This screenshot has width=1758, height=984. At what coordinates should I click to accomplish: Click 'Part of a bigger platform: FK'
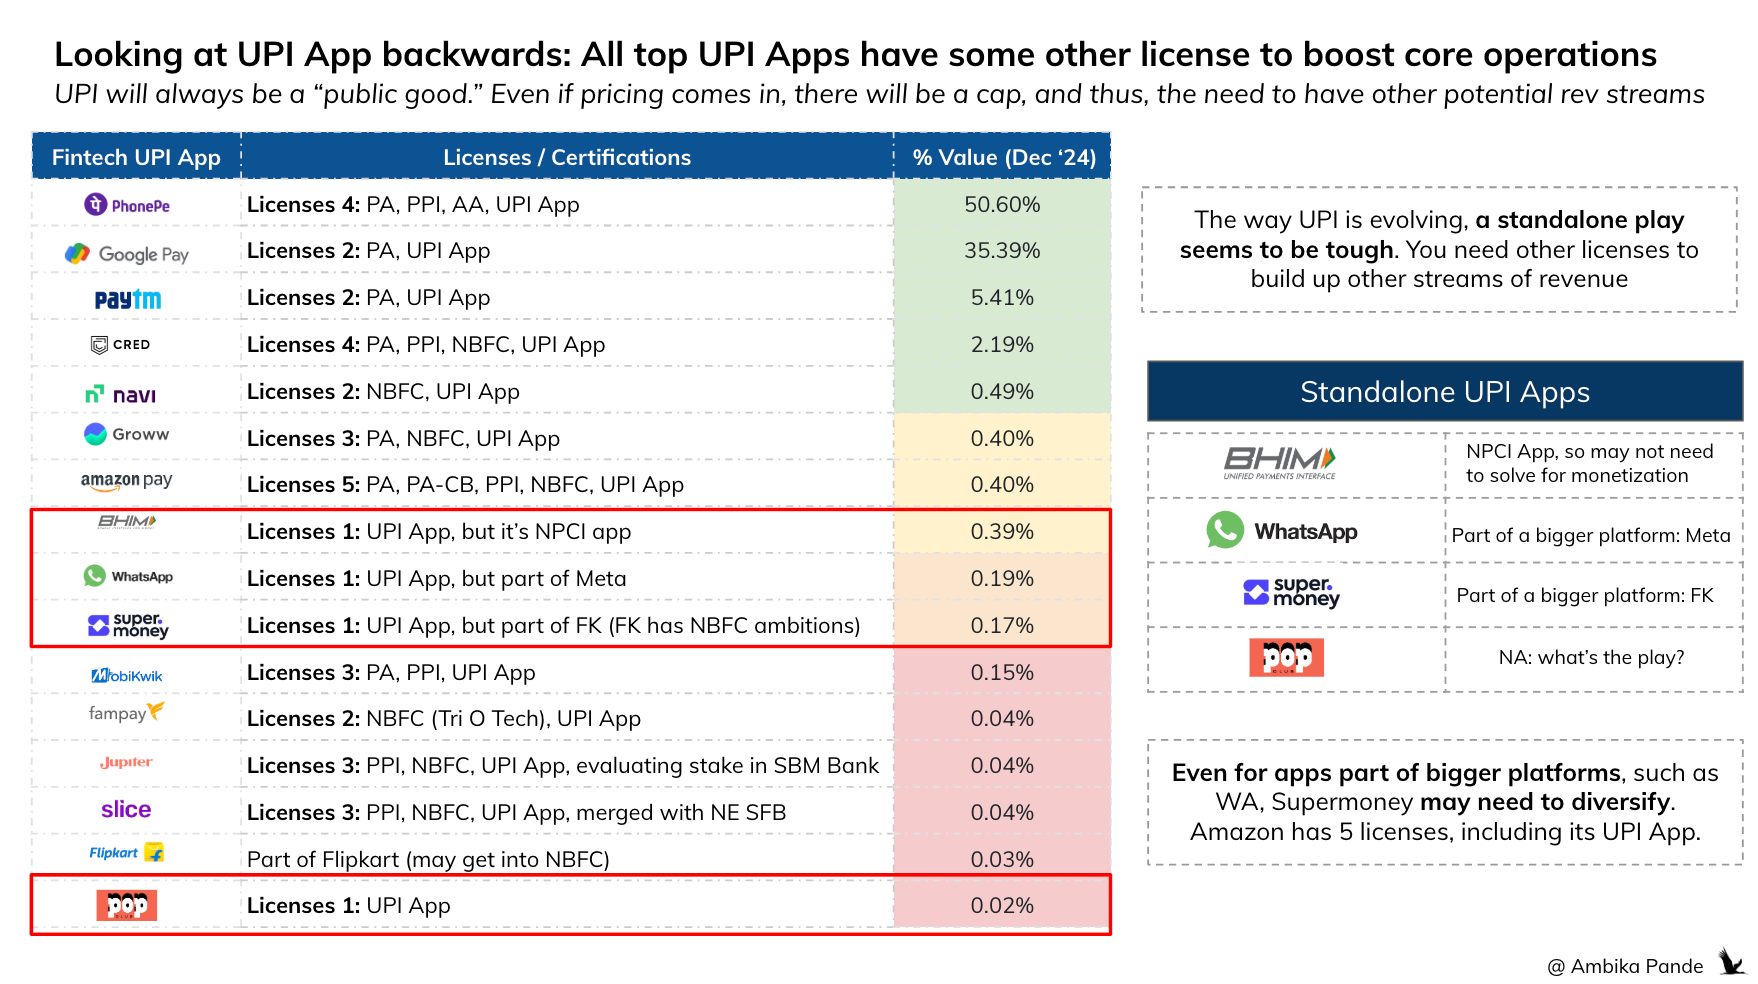tap(1584, 595)
